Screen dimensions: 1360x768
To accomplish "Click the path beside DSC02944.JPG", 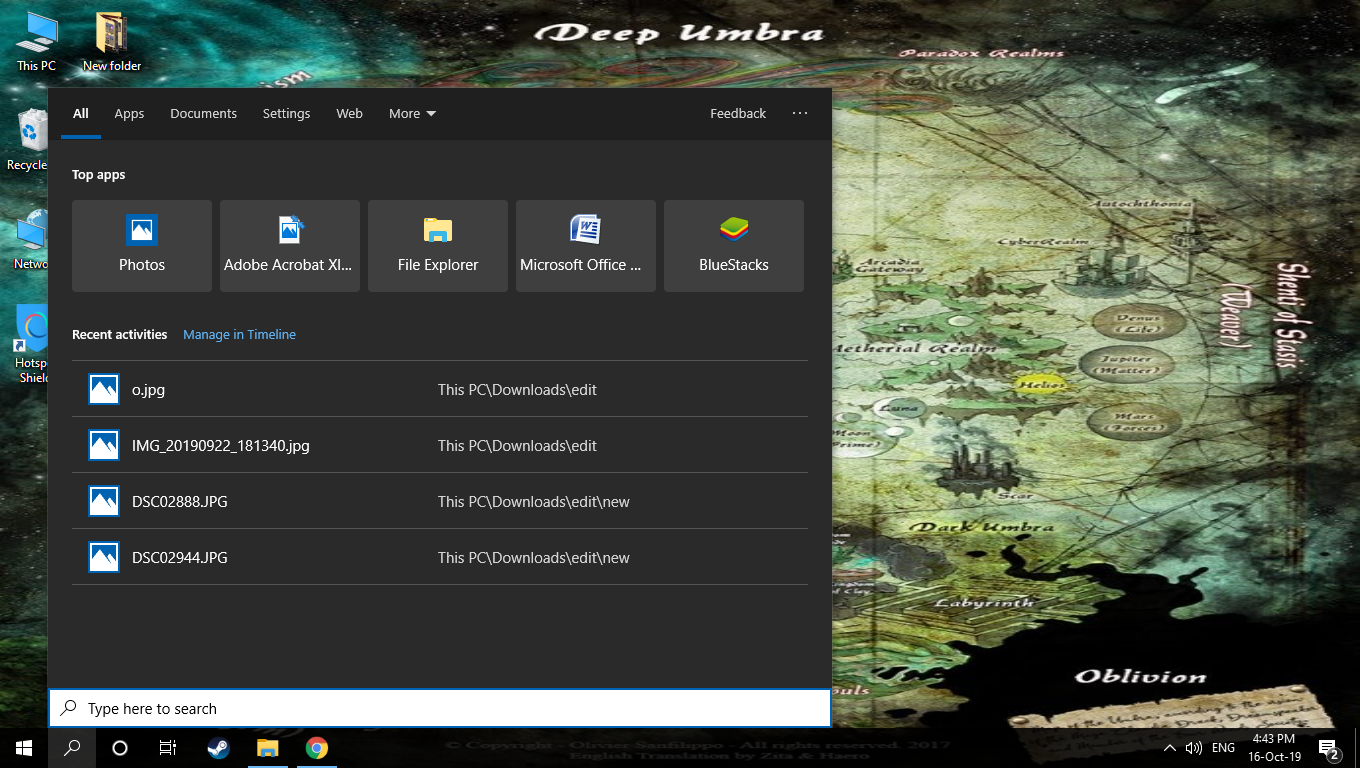I will [x=534, y=557].
